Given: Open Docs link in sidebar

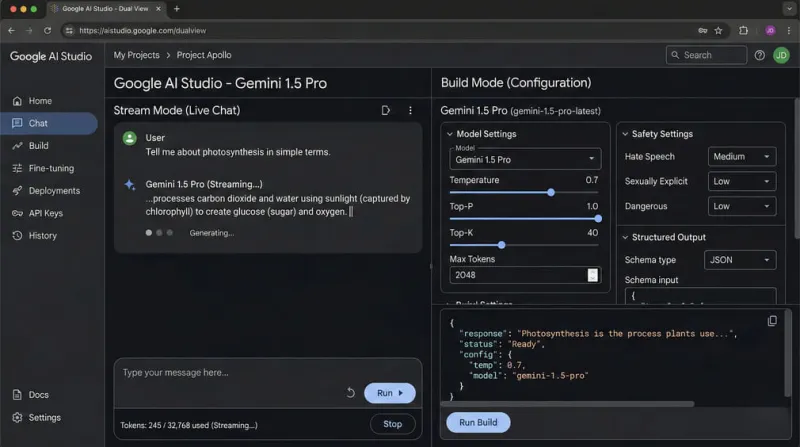Looking at the screenshot, I should pos(49,395).
